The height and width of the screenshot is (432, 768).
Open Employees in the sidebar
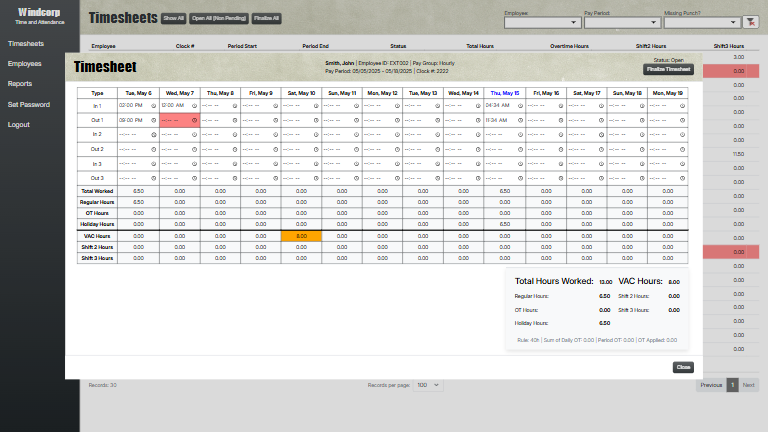click(x=25, y=63)
